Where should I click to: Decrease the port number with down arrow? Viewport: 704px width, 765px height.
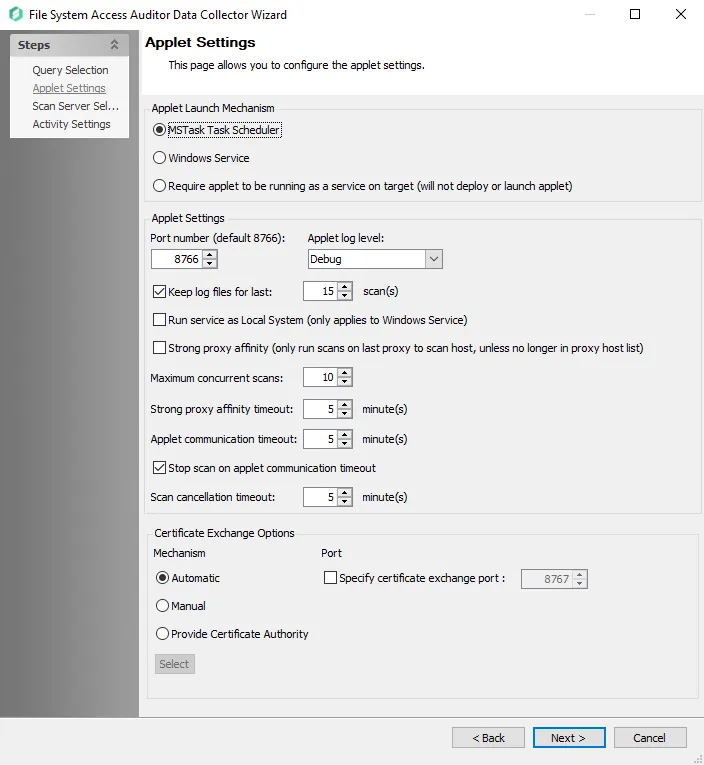(209, 263)
